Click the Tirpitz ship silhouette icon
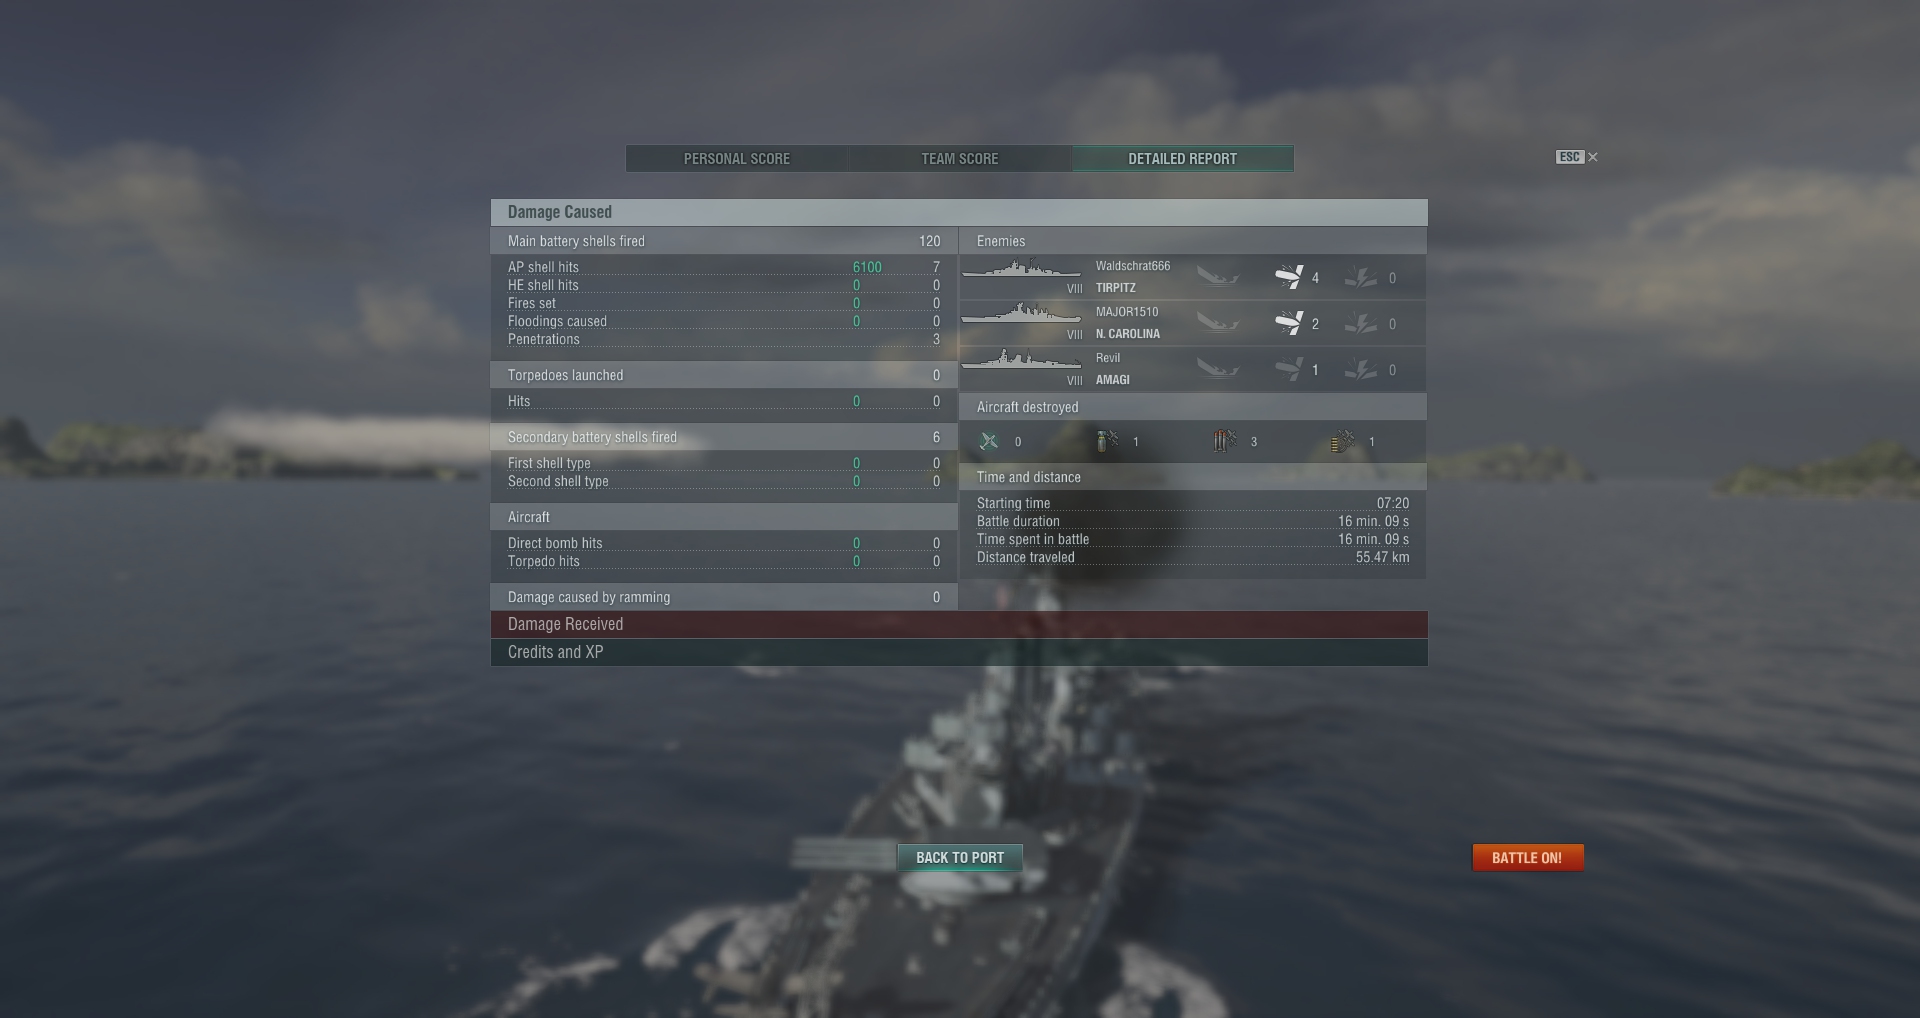Viewport: 1920px width, 1018px height. 1021,270
